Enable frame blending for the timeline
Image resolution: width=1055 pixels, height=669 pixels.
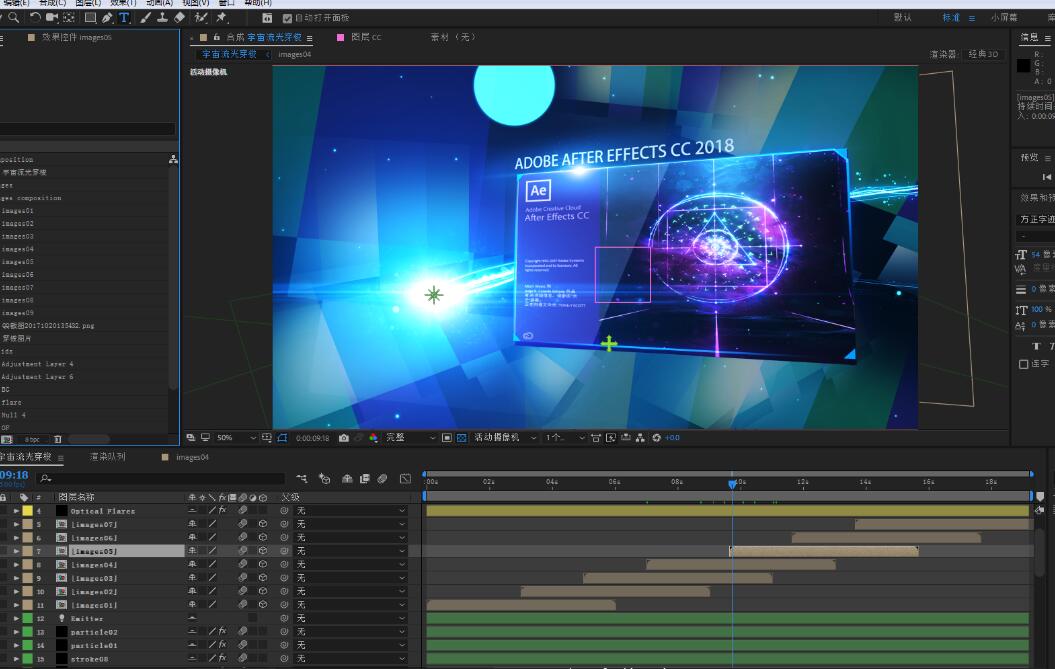pos(365,479)
